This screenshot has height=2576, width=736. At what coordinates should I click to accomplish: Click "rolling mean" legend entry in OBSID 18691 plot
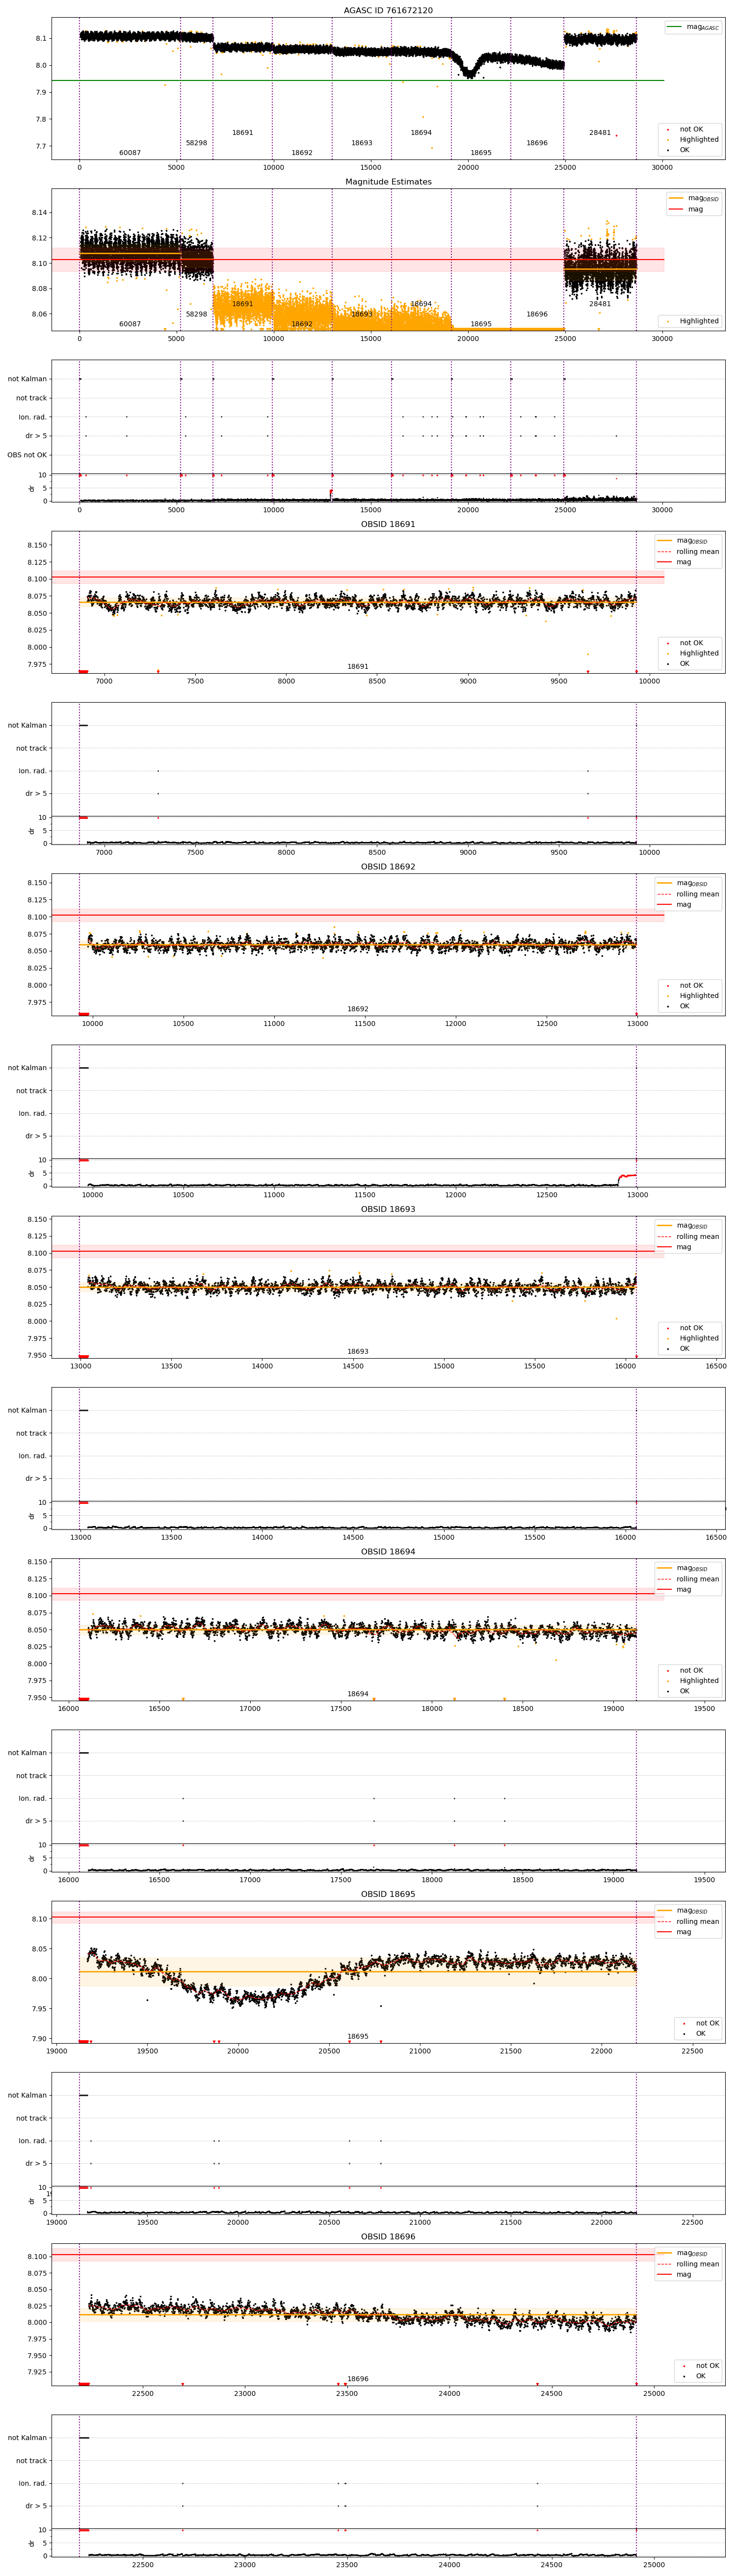(x=688, y=551)
